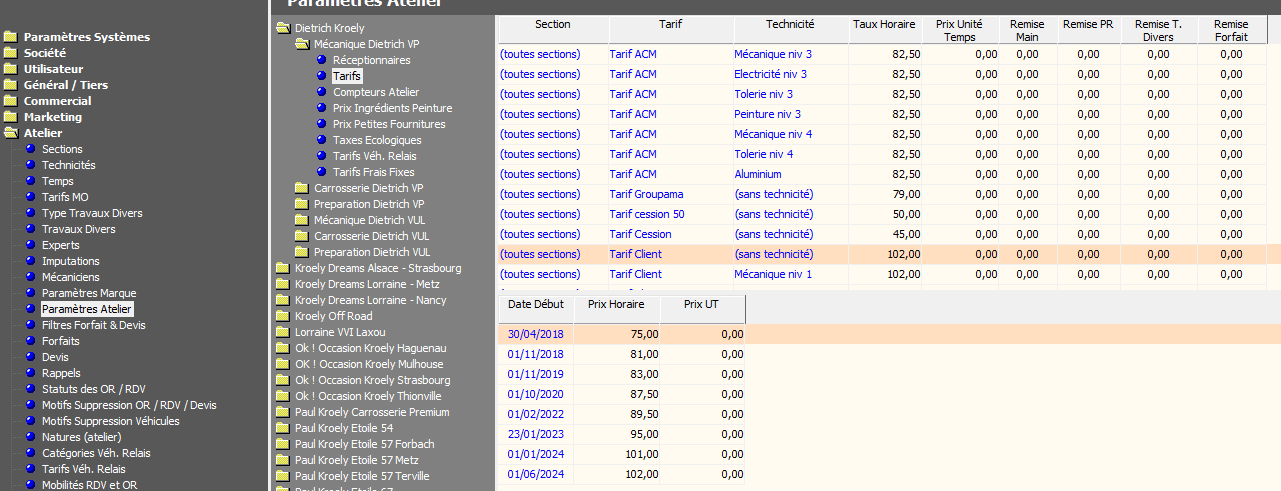Expand Carrosserie Dietrich VUL folder
This screenshot has width=1281, height=491.
coord(372,236)
